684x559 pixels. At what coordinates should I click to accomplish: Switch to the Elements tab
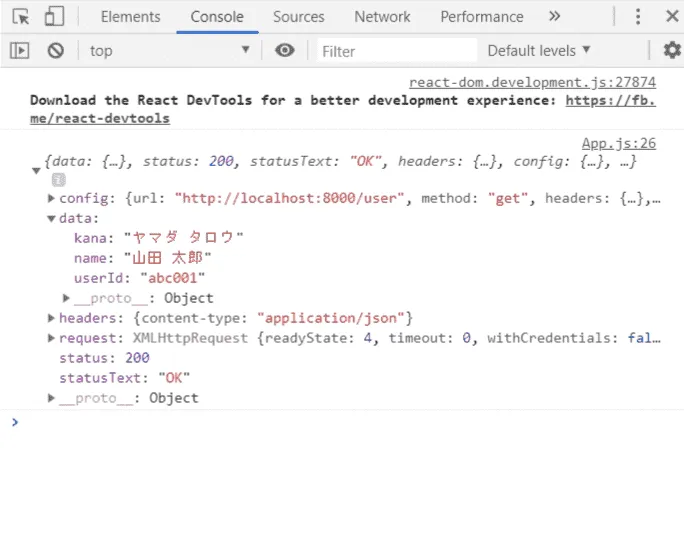click(x=130, y=17)
